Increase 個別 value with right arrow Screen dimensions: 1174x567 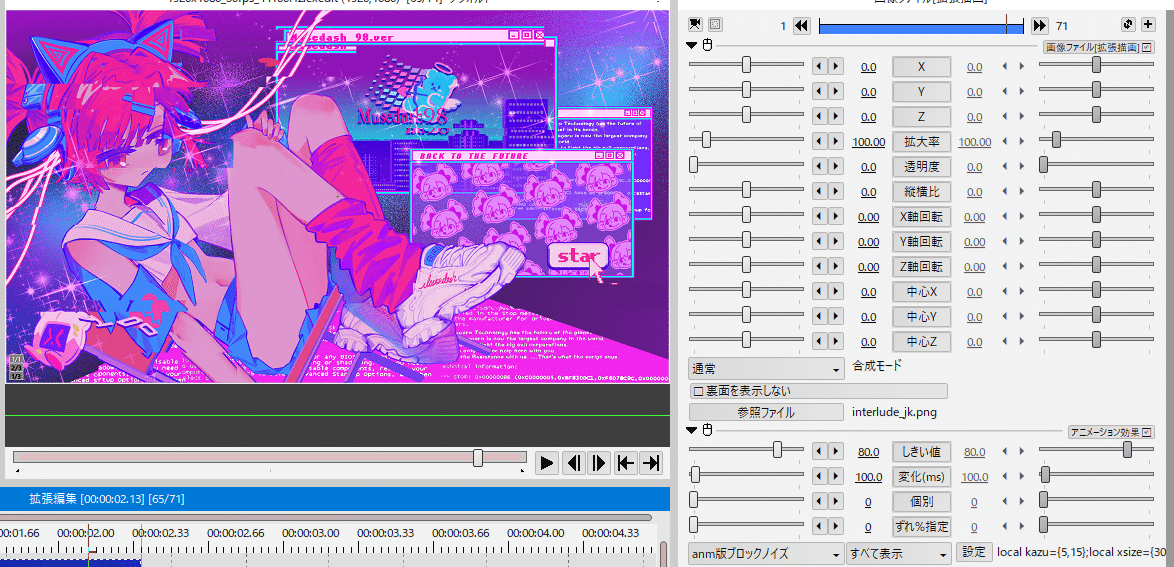pos(836,502)
